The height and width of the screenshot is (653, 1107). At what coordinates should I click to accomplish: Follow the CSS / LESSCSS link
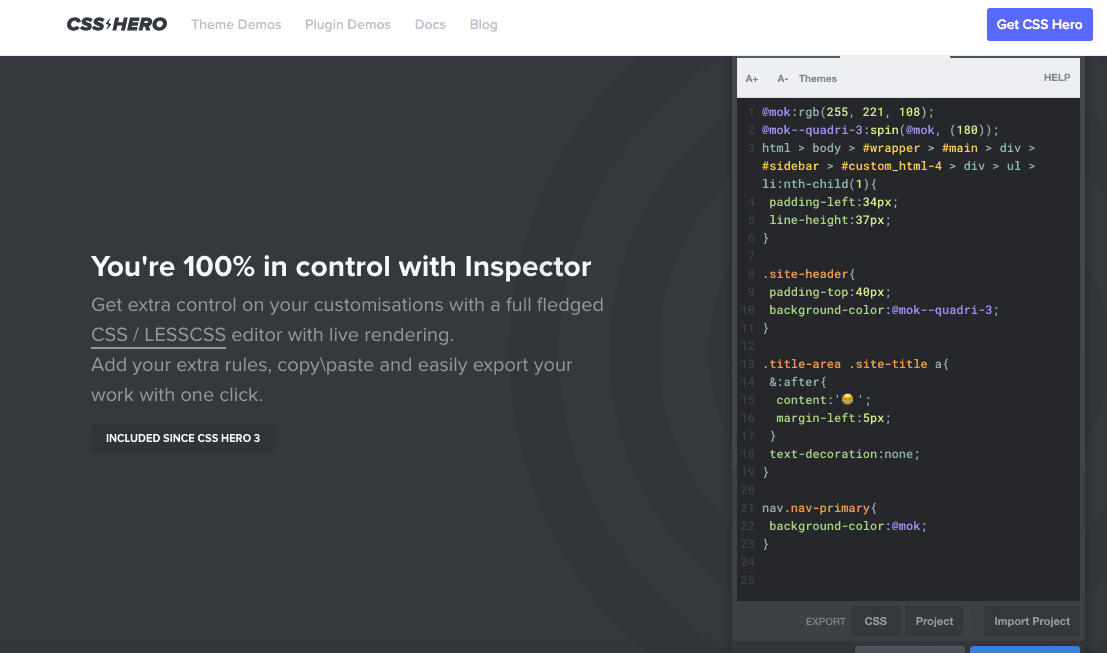click(x=158, y=335)
